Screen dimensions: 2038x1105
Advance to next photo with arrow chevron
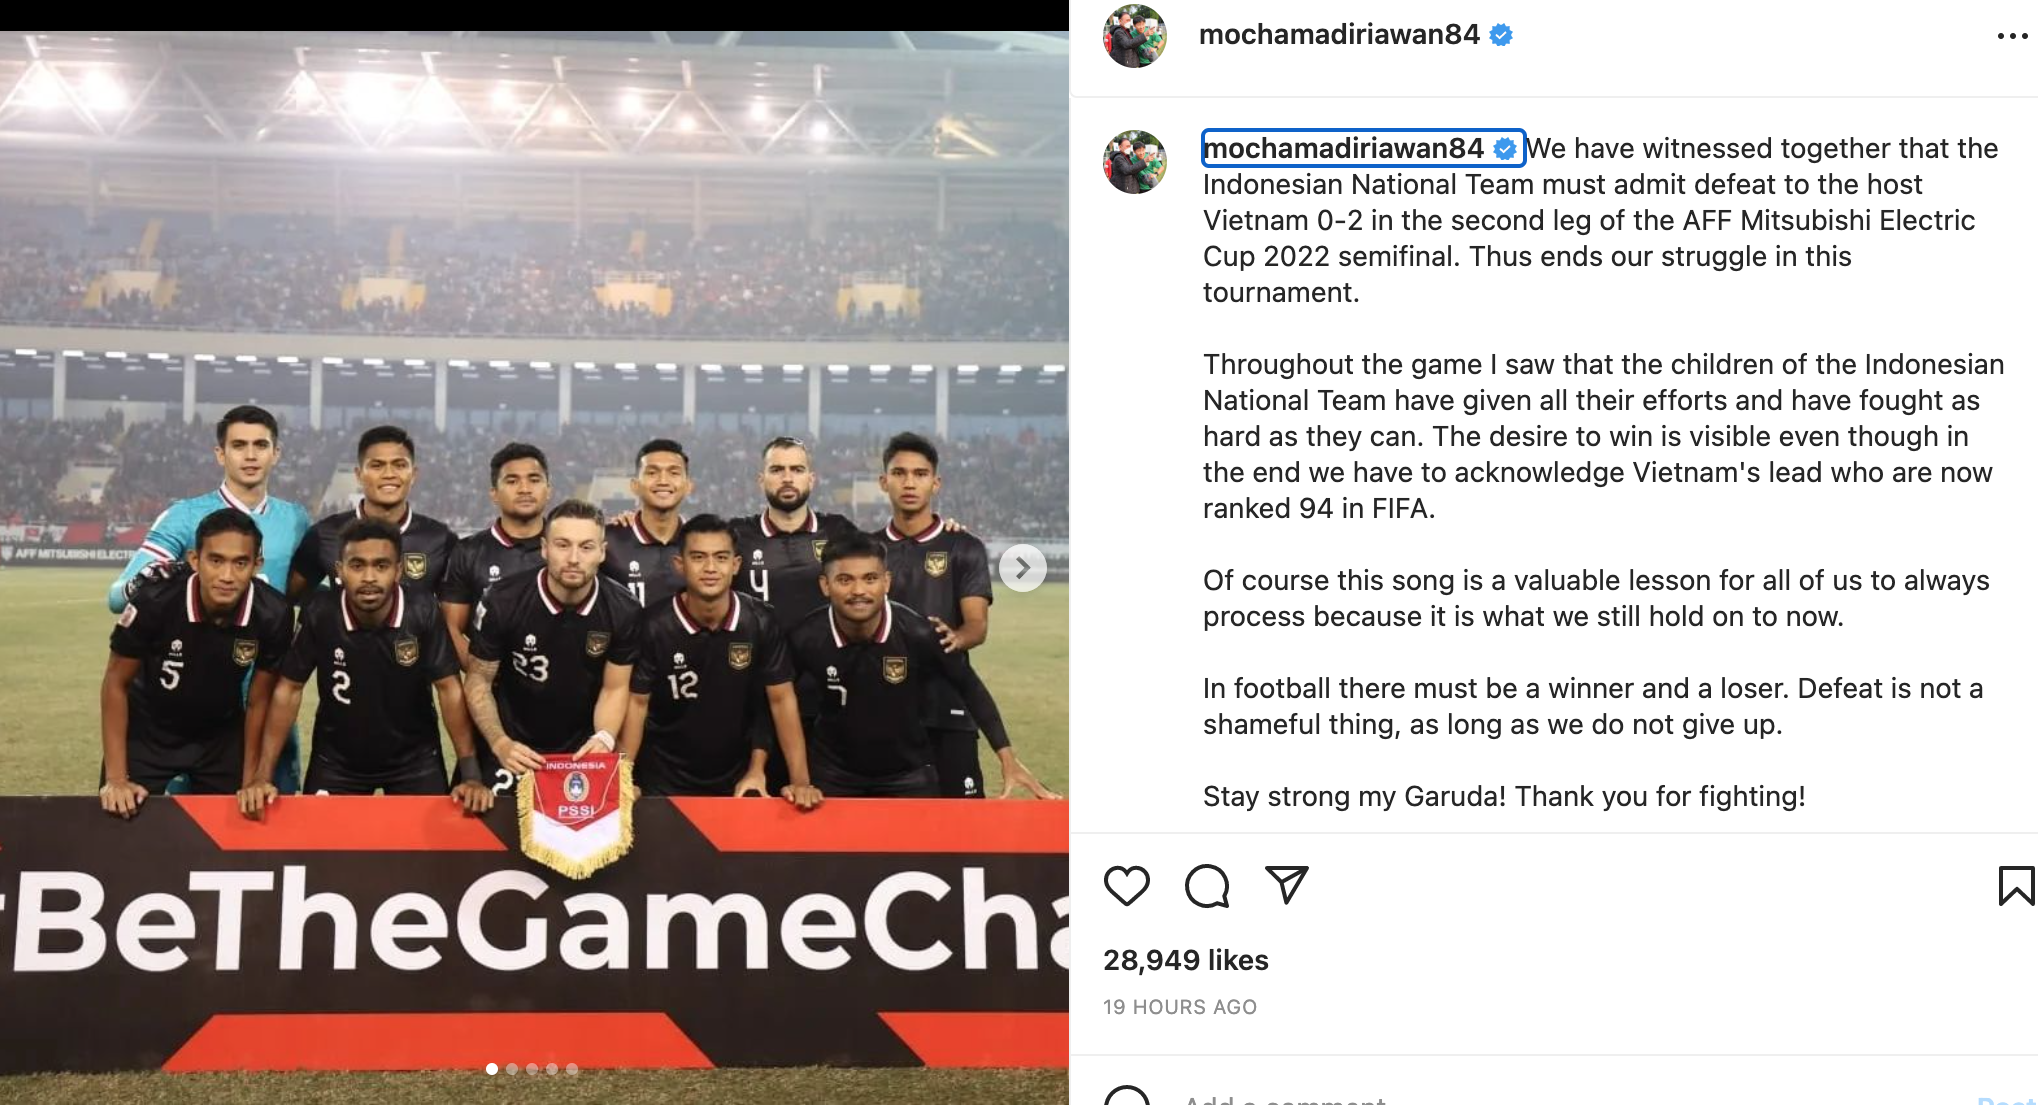[1022, 568]
